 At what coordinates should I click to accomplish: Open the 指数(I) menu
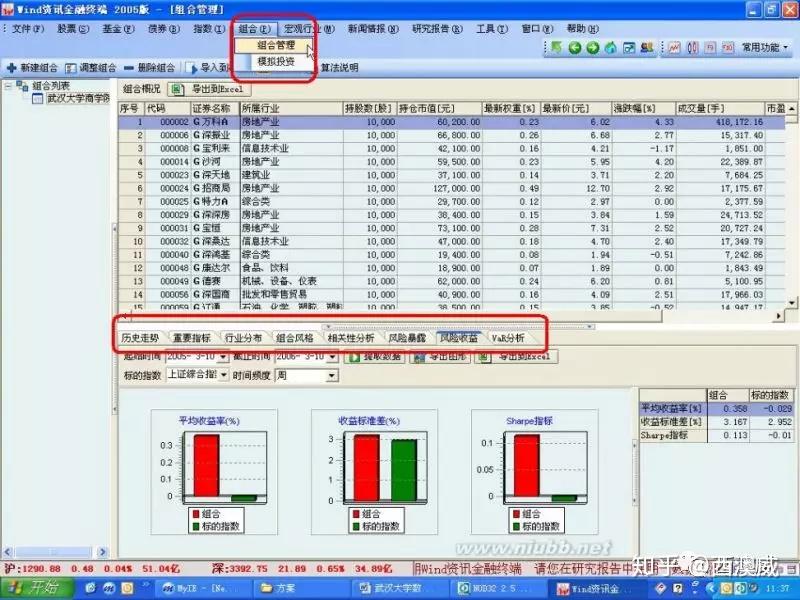coord(209,29)
